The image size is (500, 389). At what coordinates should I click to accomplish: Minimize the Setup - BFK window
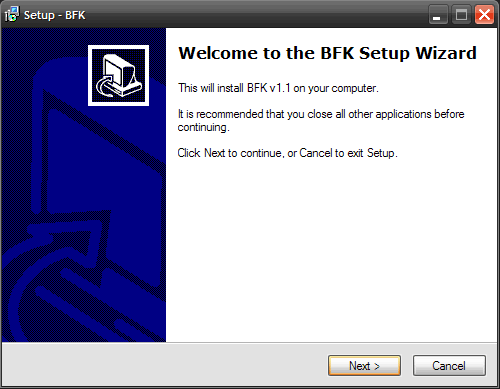(x=438, y=15)
